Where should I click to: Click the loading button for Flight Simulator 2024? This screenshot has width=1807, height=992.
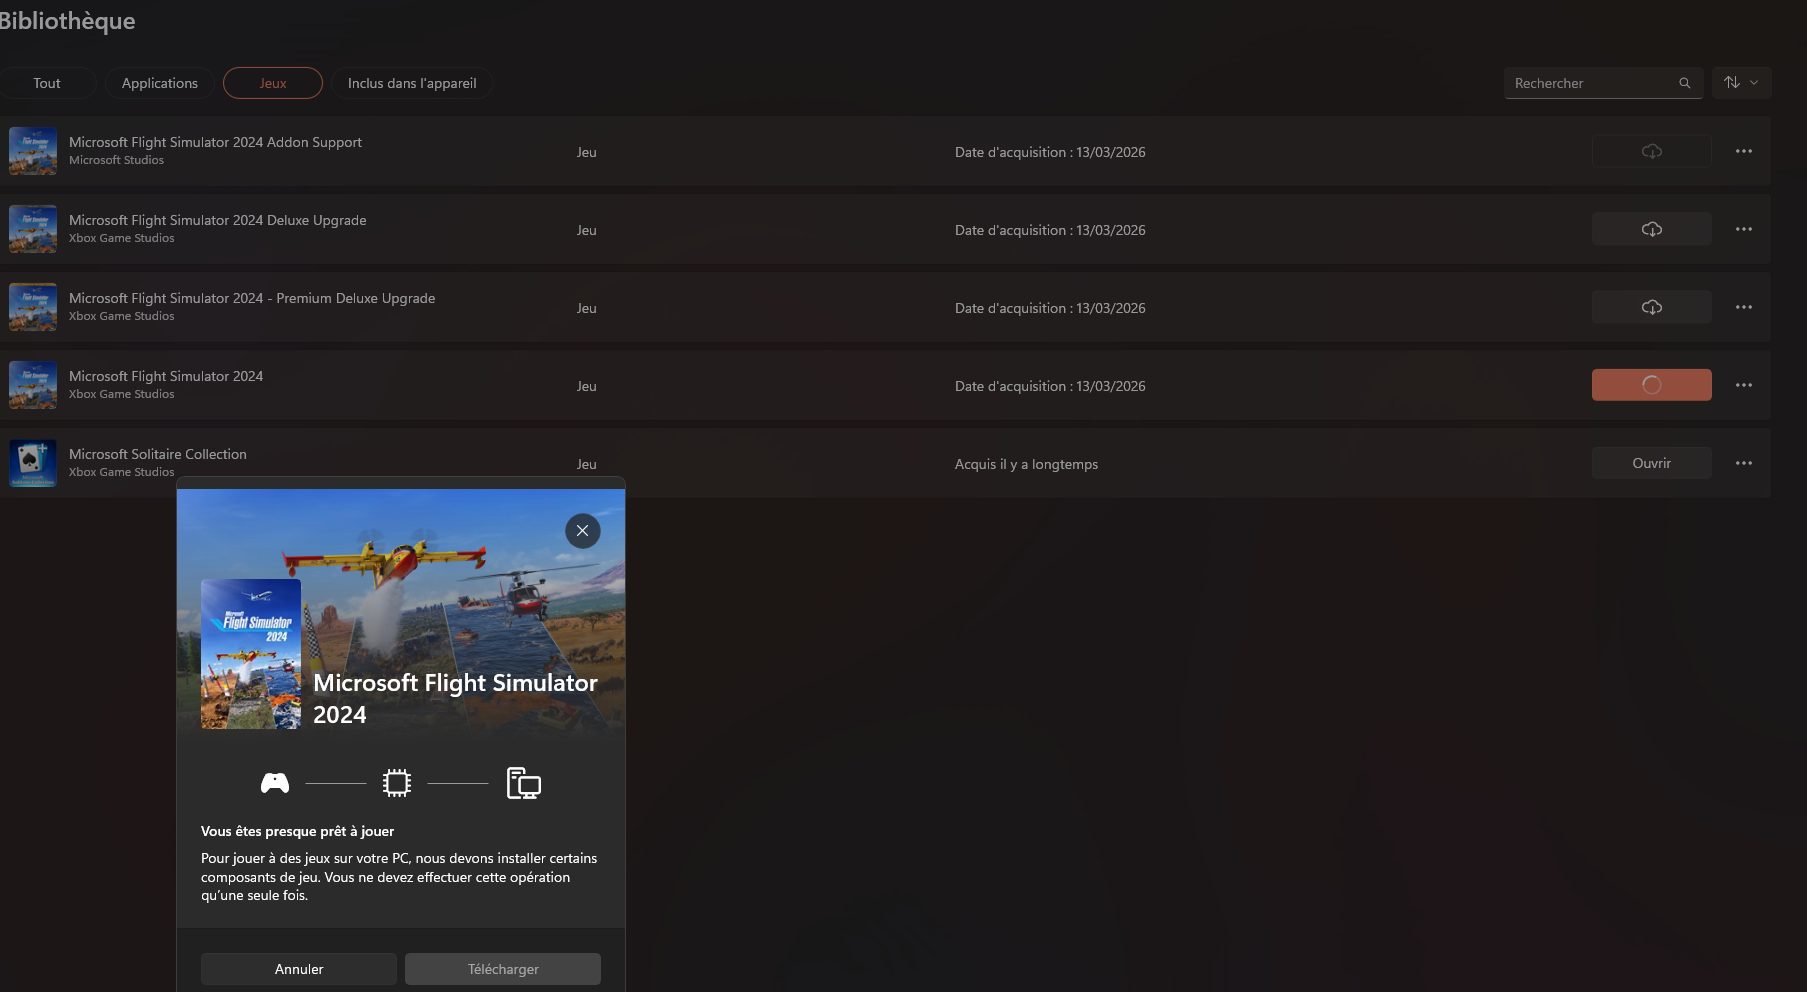click(1651, 385)
